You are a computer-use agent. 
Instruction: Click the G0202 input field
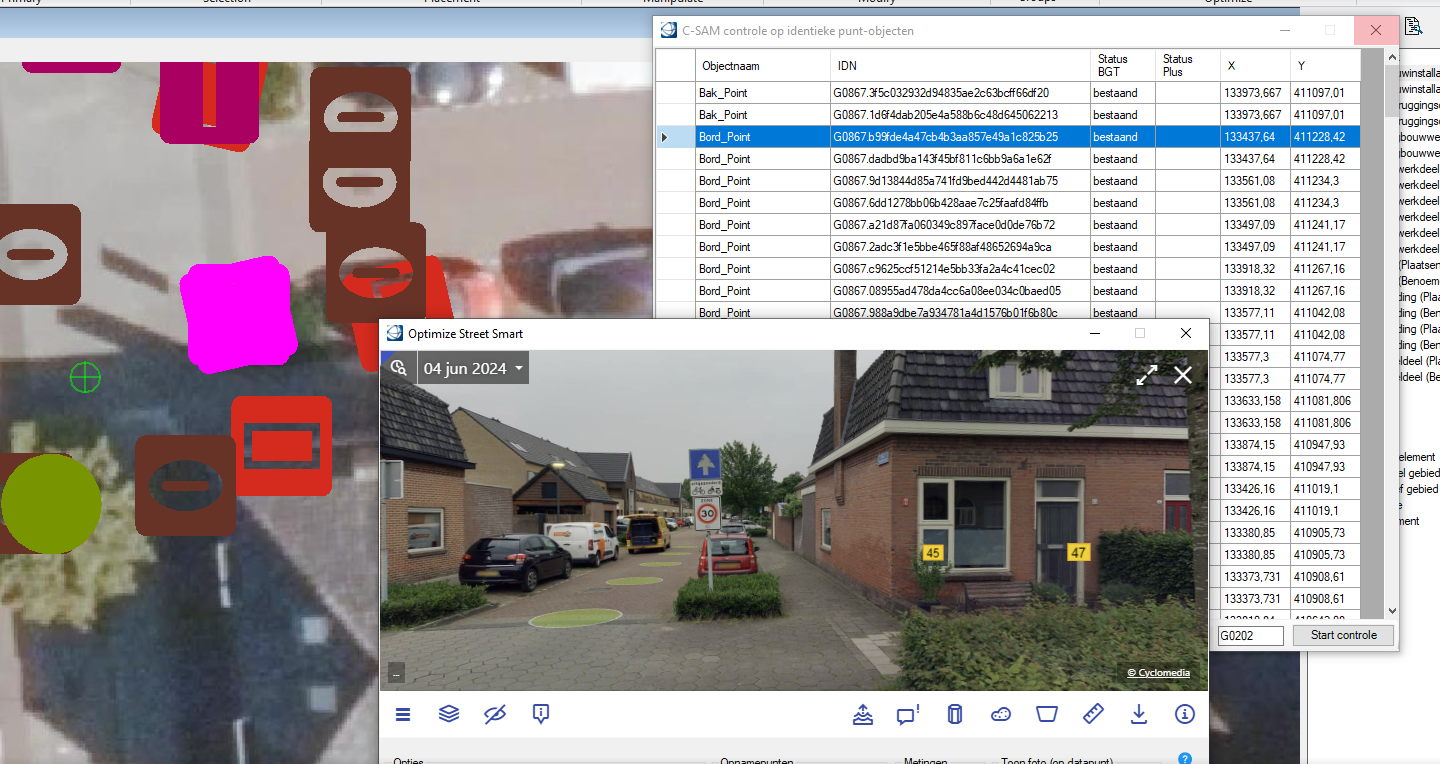(x=1249, y=635)
